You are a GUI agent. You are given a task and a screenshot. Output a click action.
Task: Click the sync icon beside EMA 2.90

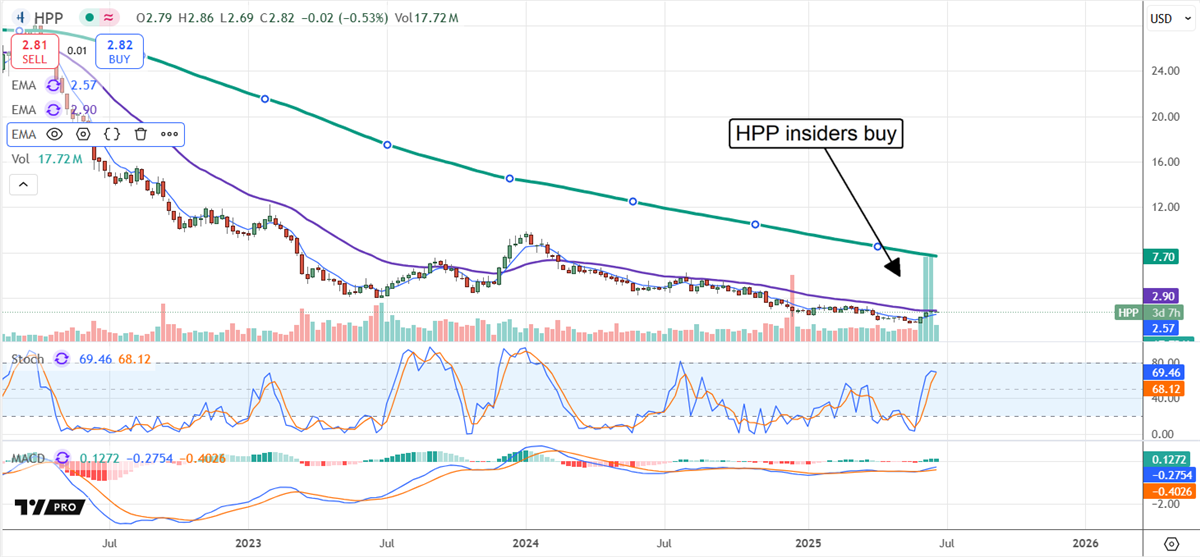tap(54, 110)
